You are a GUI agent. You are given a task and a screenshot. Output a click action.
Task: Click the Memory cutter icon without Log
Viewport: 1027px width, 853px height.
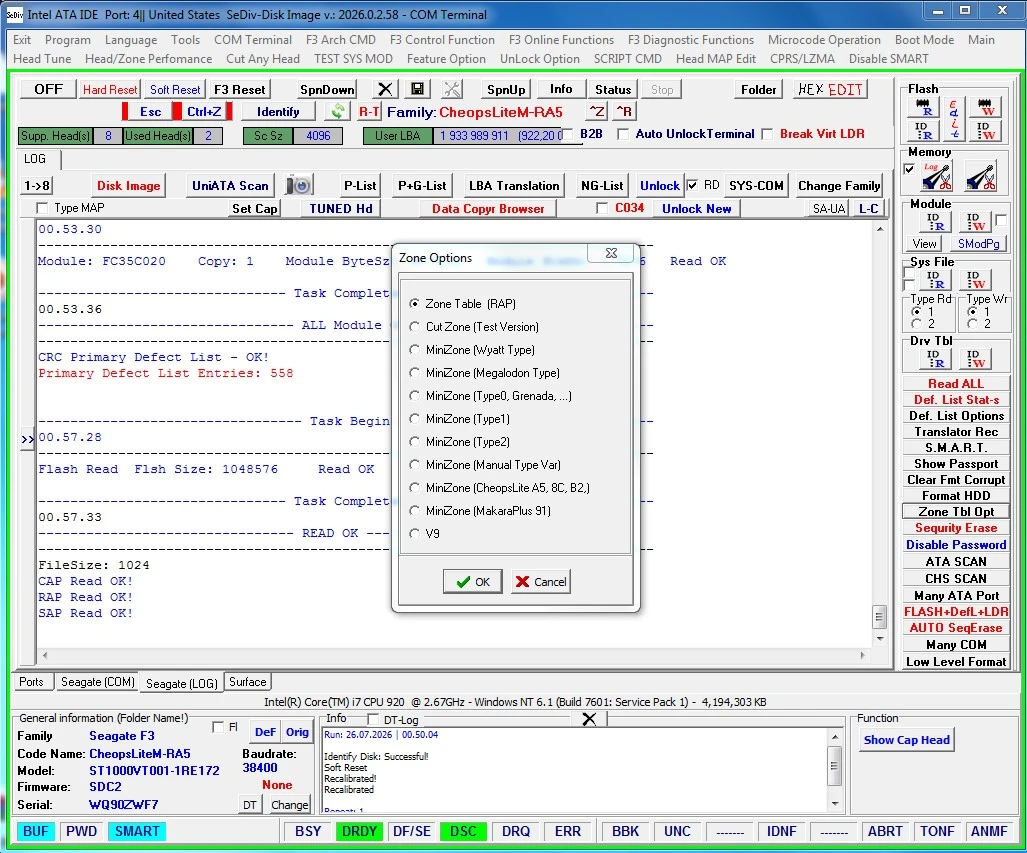point(980,176)
